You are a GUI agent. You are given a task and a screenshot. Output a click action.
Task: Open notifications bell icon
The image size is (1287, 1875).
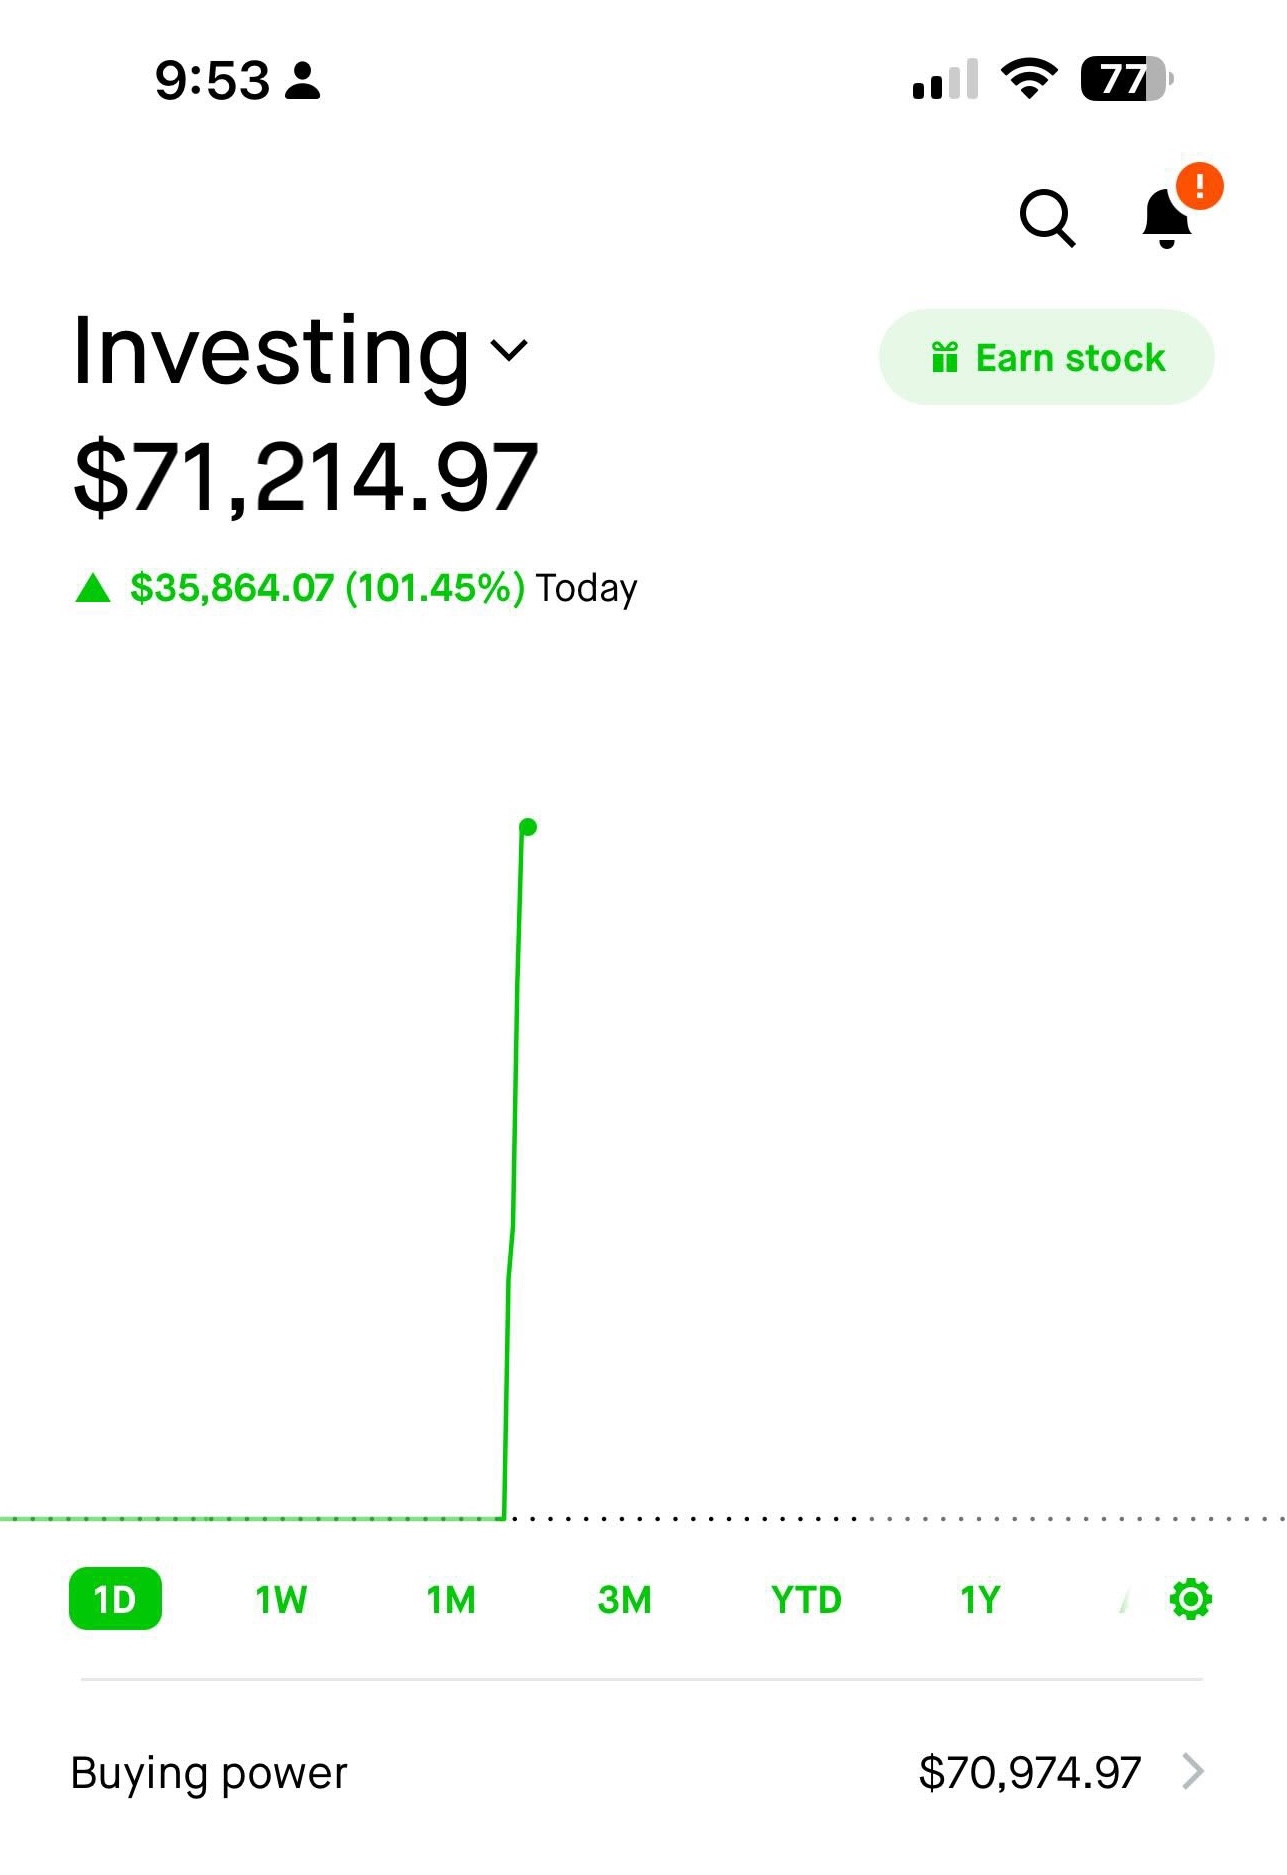tap(1165, 219)
